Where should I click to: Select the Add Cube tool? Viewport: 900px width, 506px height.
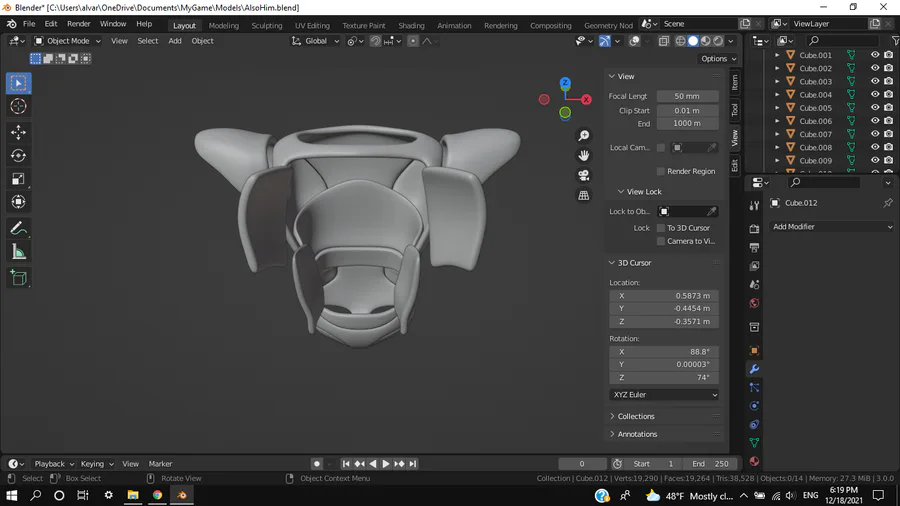click(x=18, y=278)
